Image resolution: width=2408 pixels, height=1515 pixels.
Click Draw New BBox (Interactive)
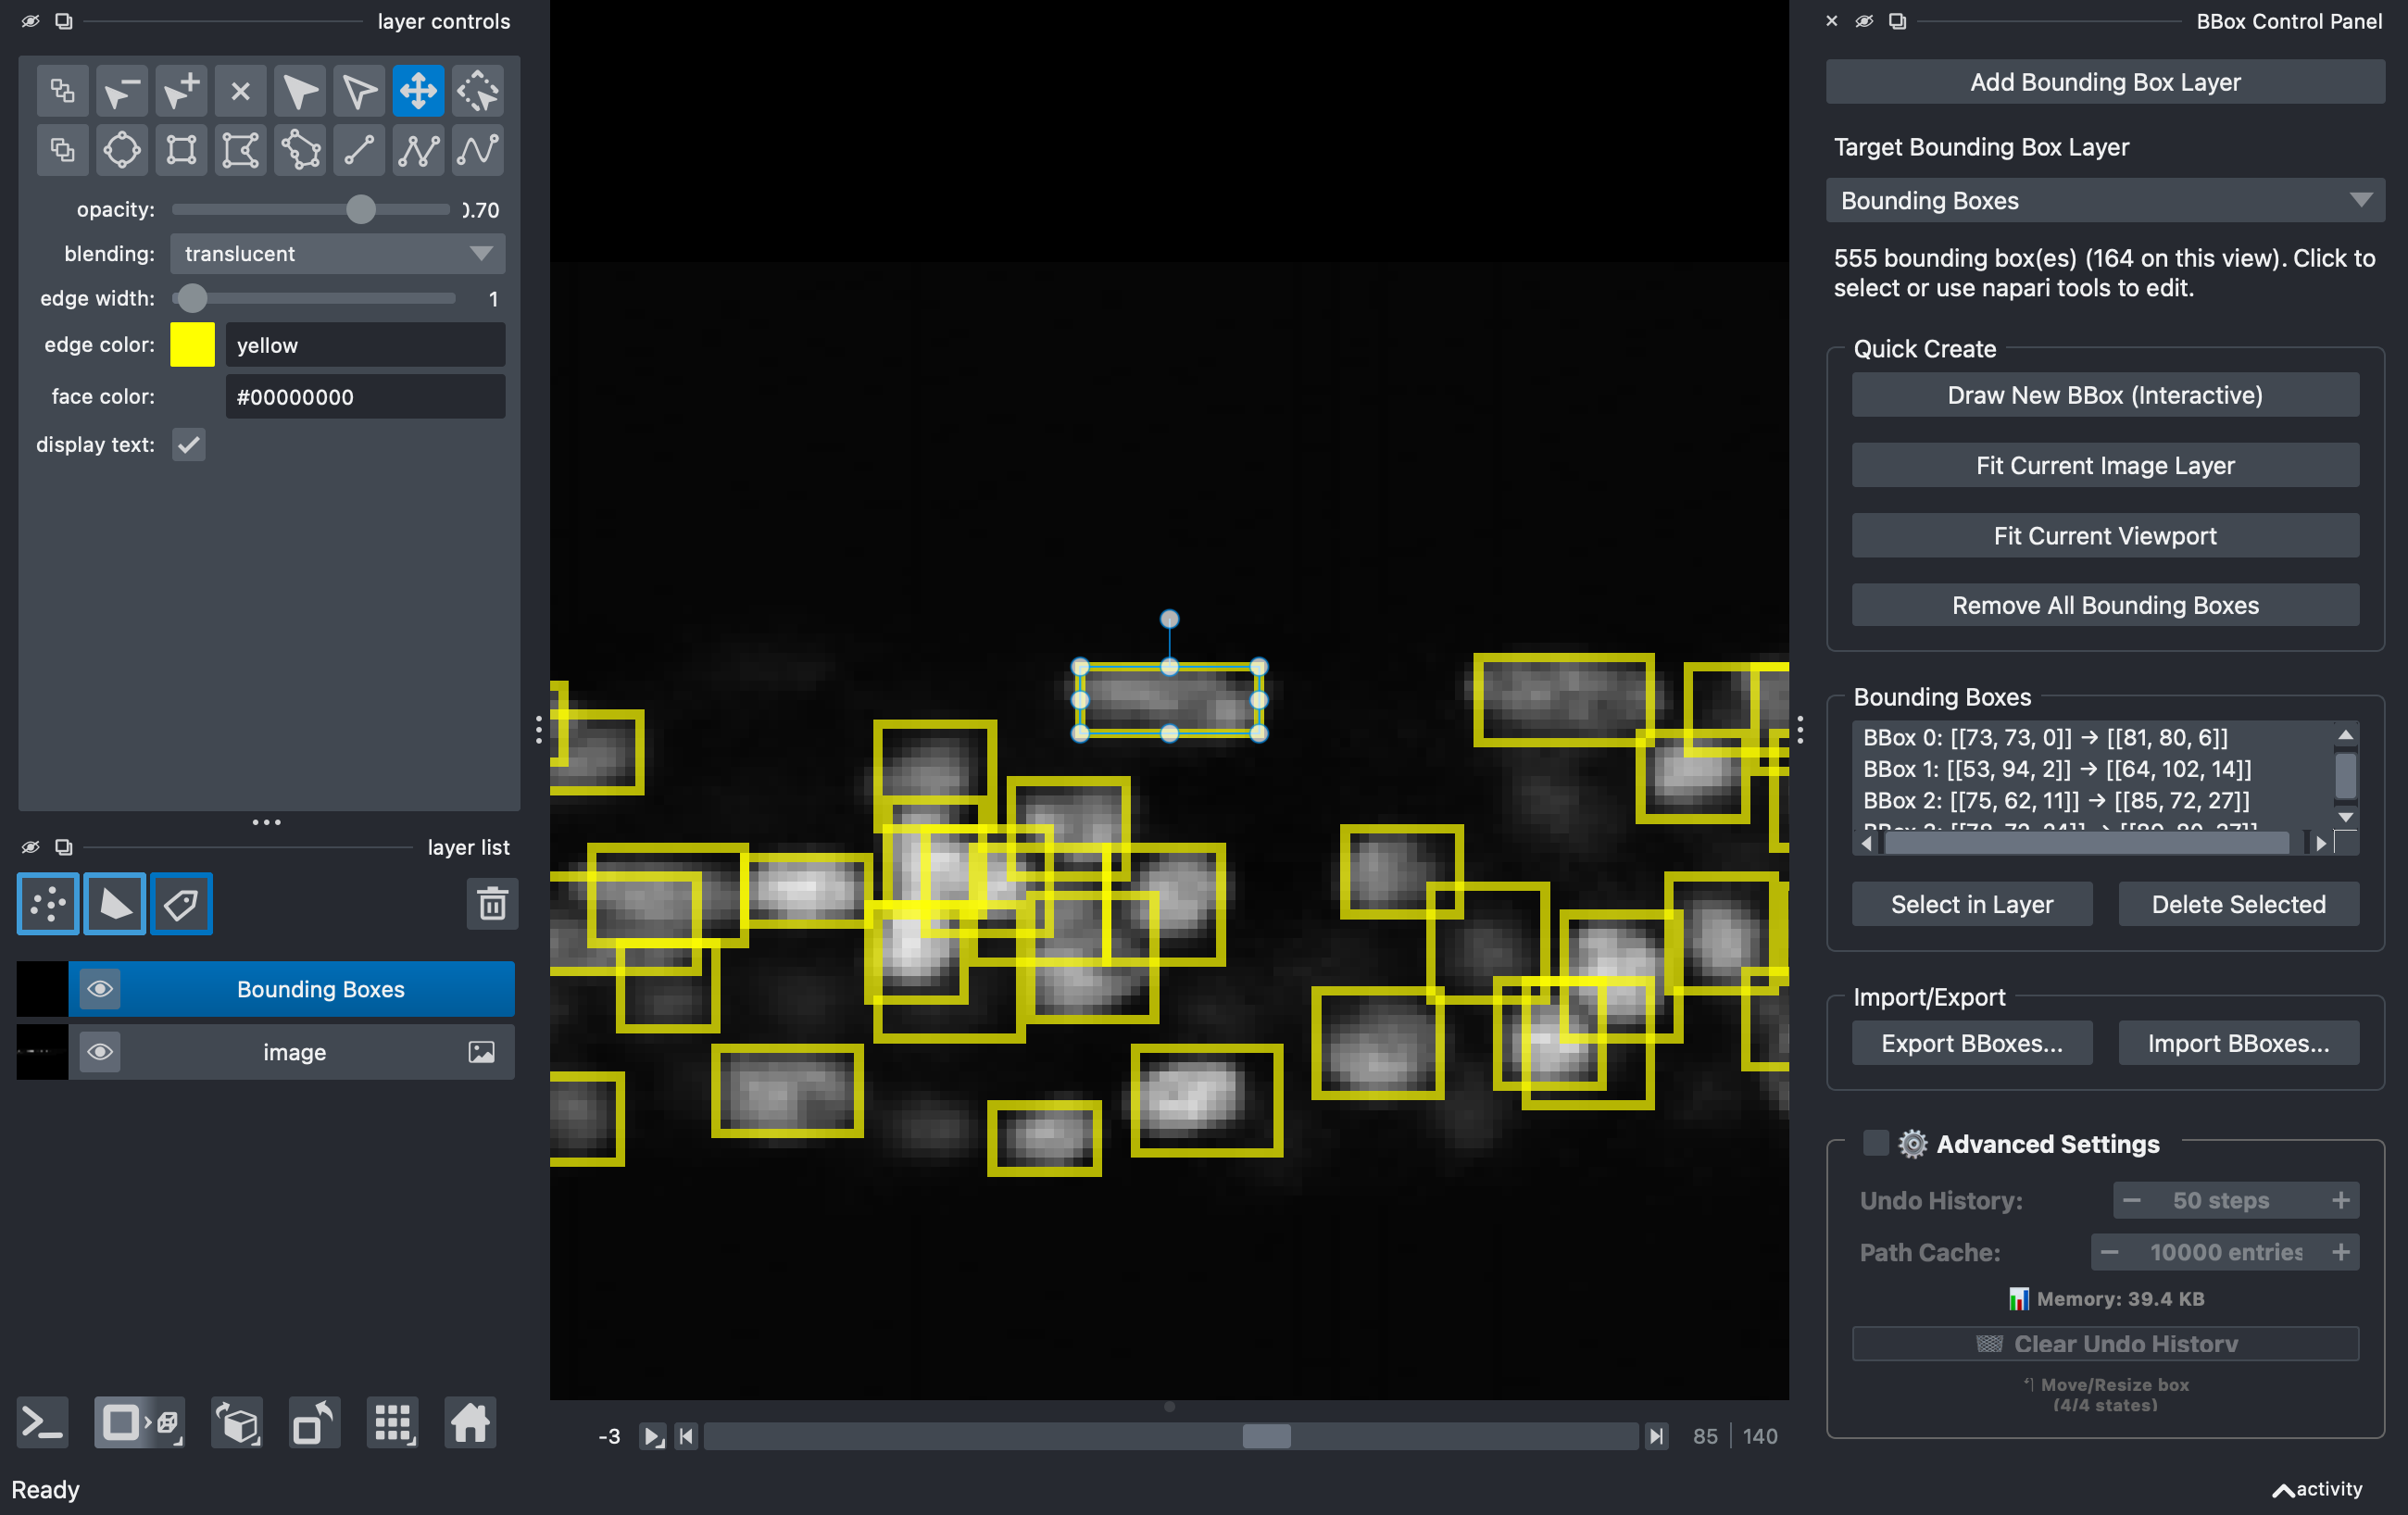click(2105, 395)
